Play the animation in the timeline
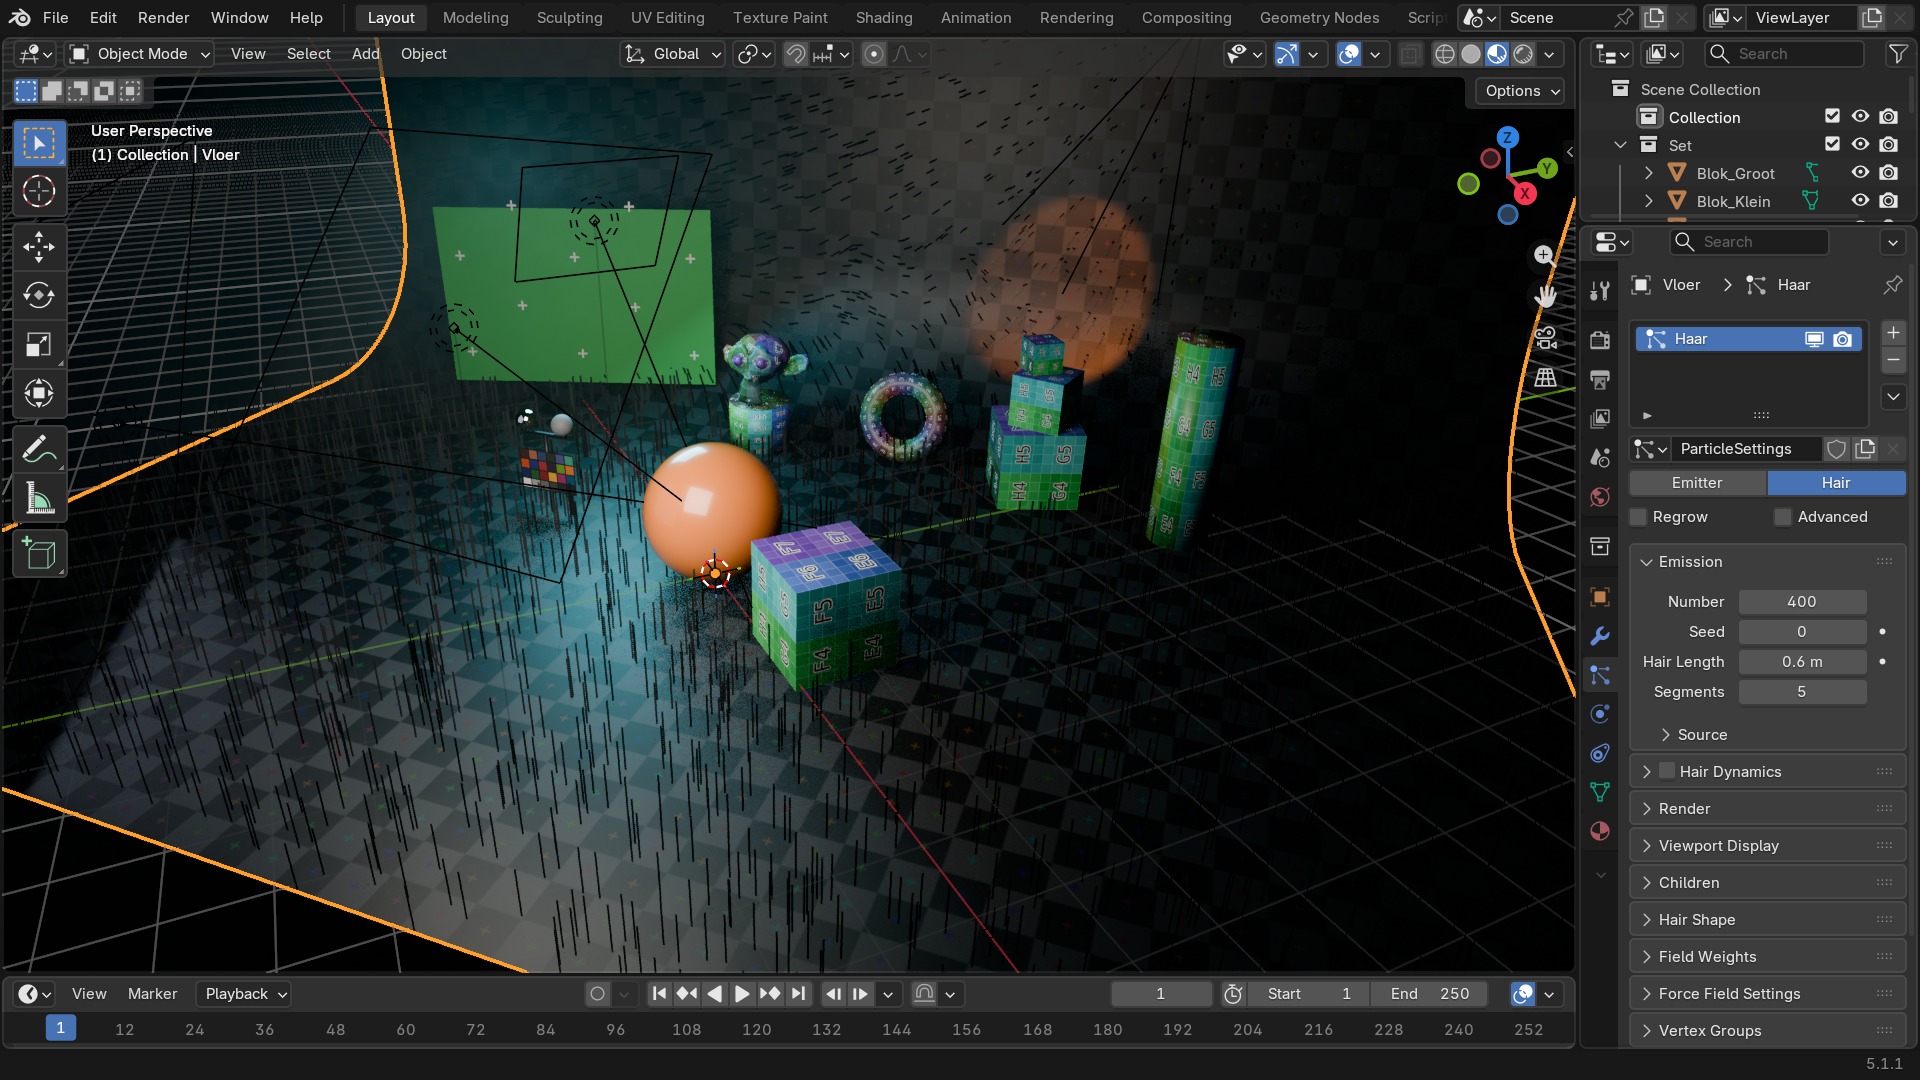 (x=742, y=994)
